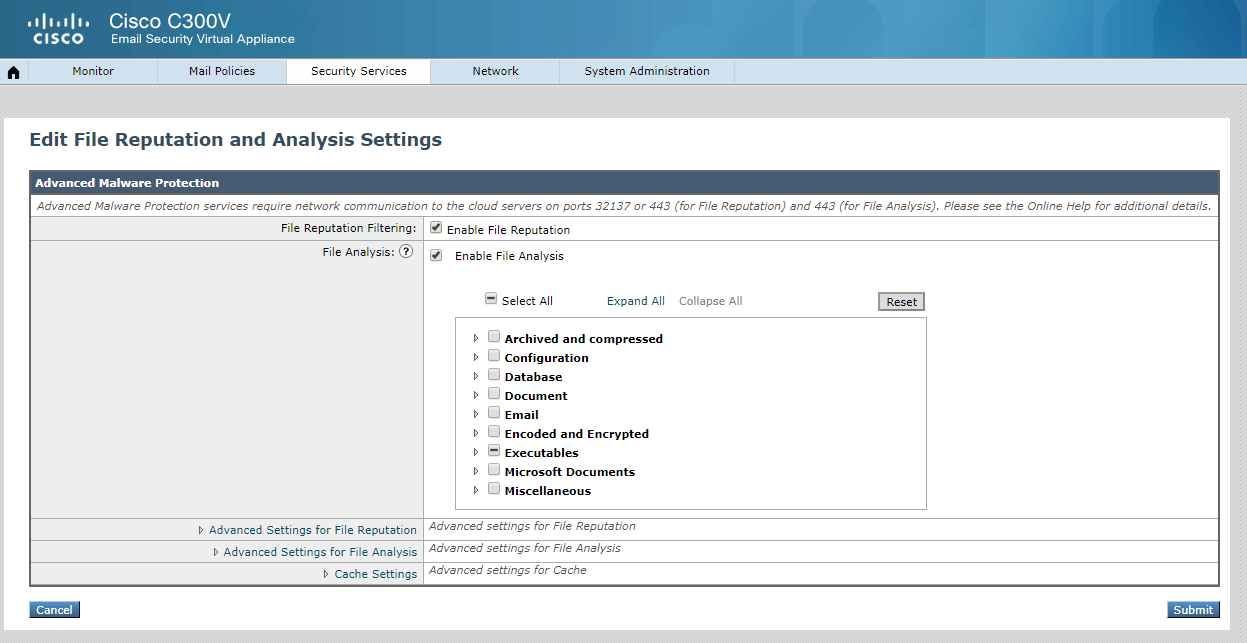Expand the Executables tree node

click(476, 453)
